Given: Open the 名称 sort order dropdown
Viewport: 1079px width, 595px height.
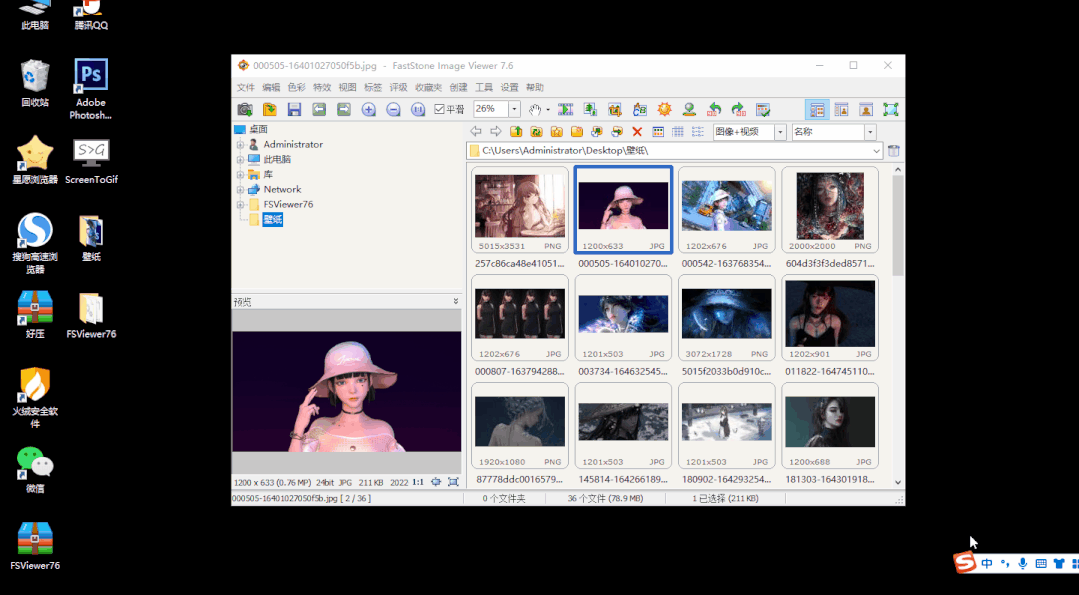Looking at the screenshot, I should point(869,132).
